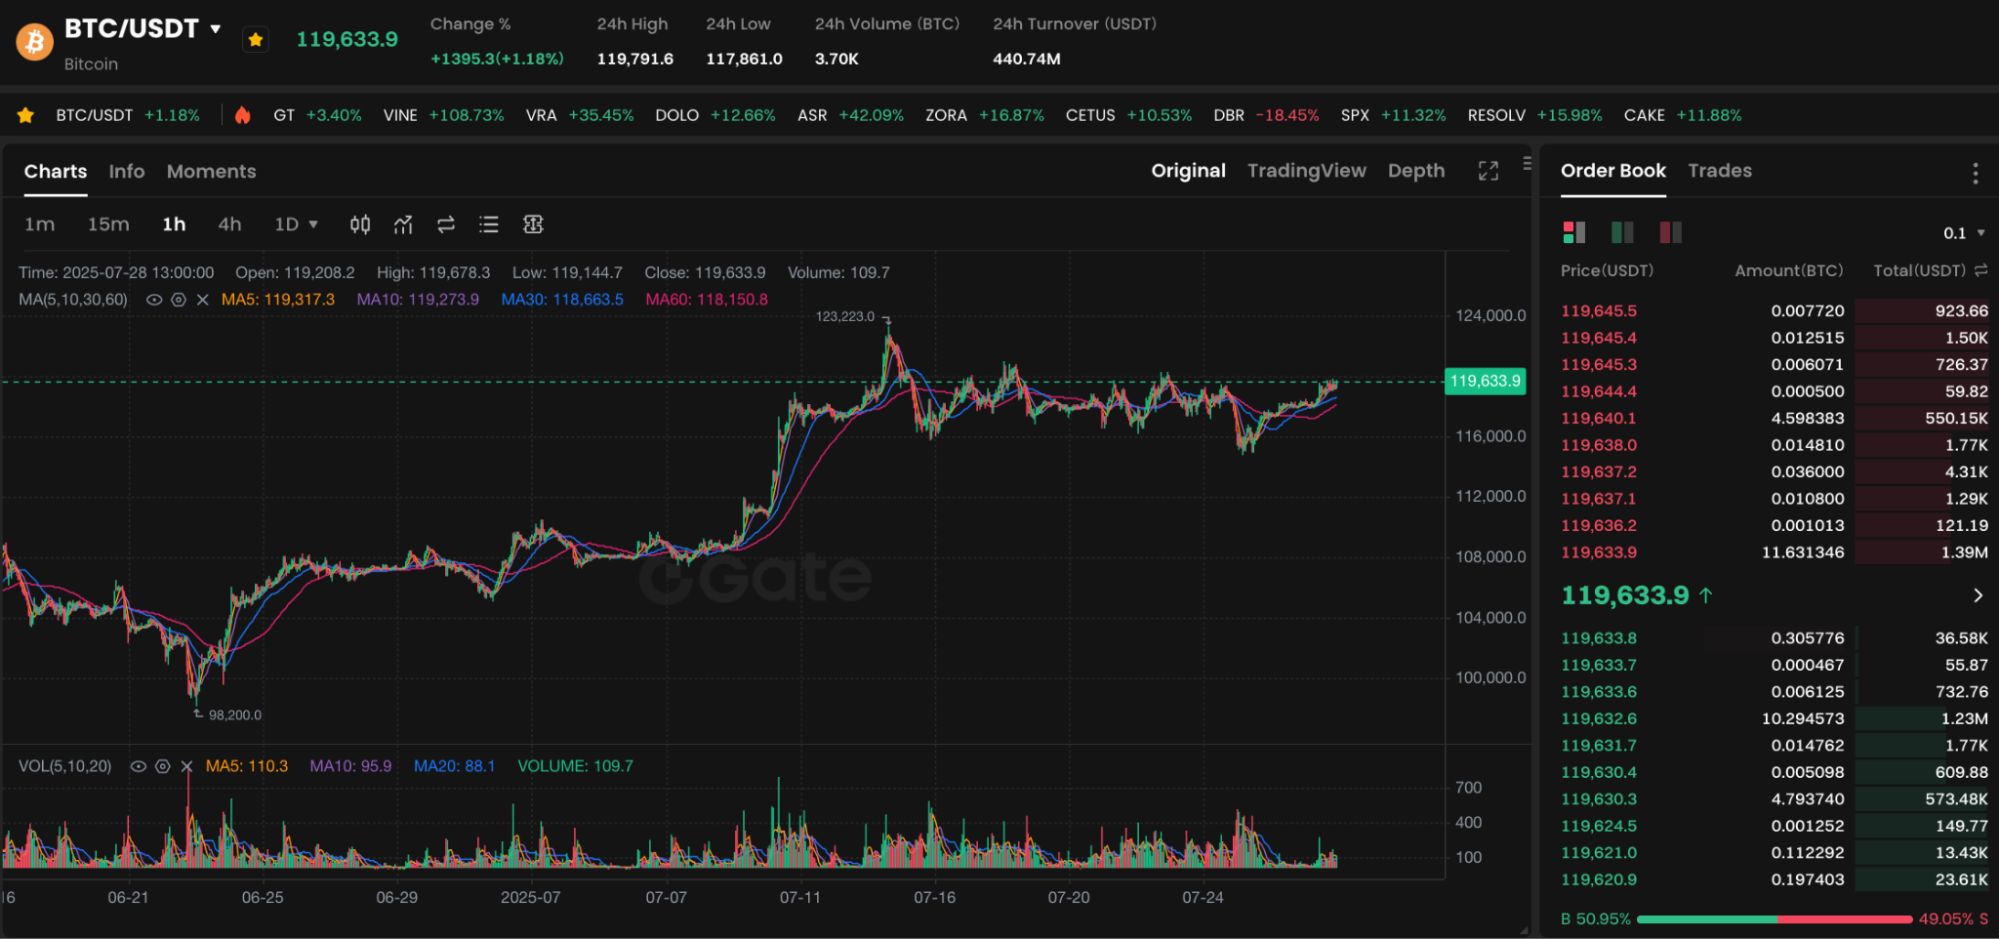Switch to the Trades tab
Image resolution: width=1999 pixels, height=939 pixels.
tap(1720, 171)
